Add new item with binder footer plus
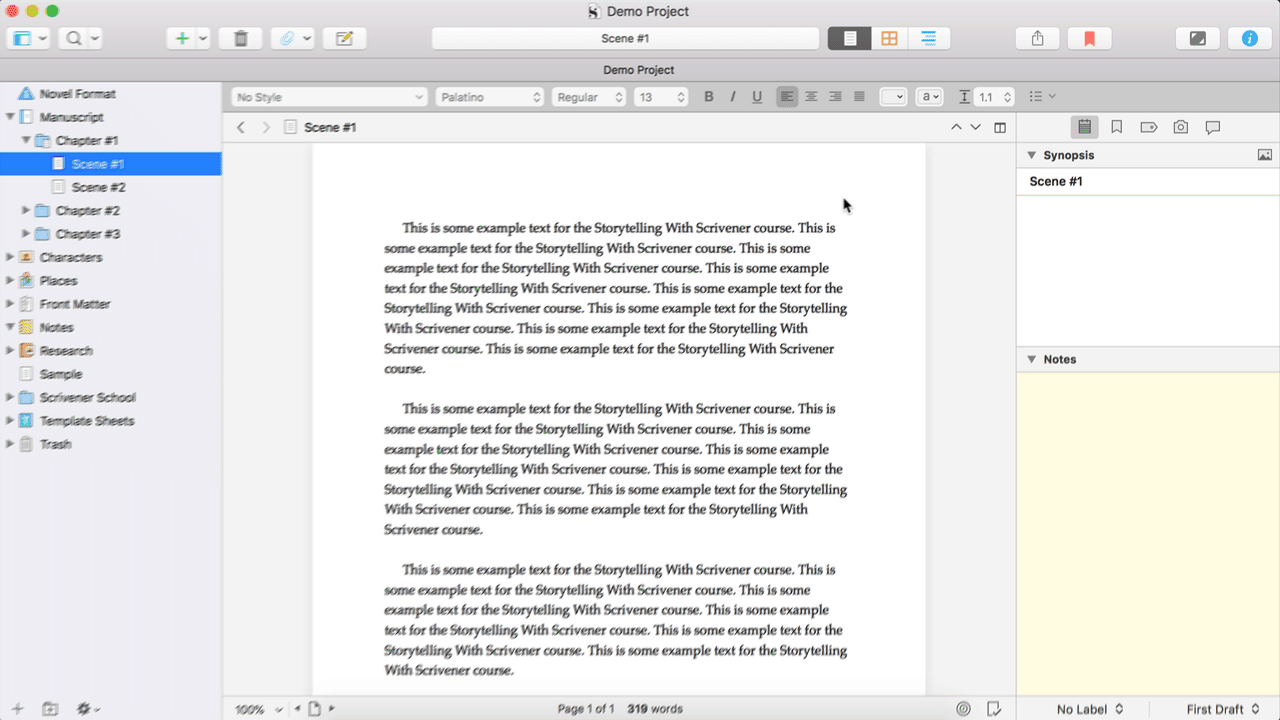This screenshot has height=720, width=1280. pos(17,709)
